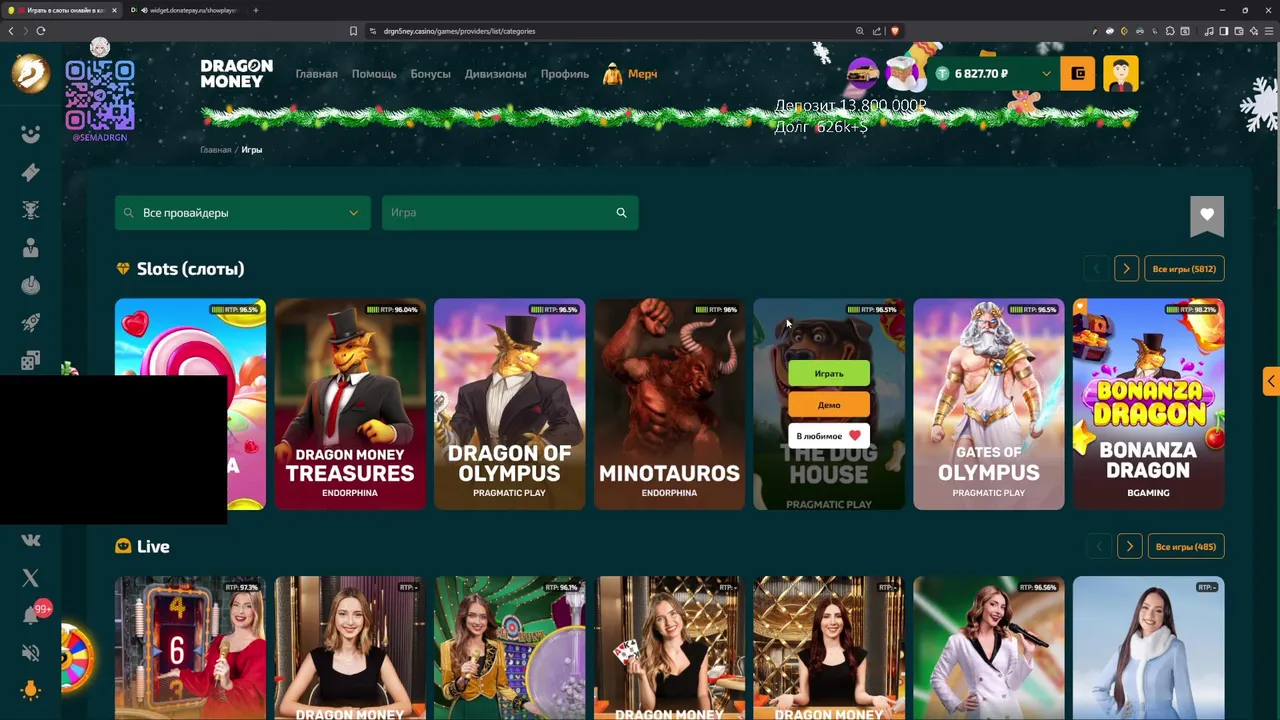Open the user profile avatar

(x=1121, y=73)
